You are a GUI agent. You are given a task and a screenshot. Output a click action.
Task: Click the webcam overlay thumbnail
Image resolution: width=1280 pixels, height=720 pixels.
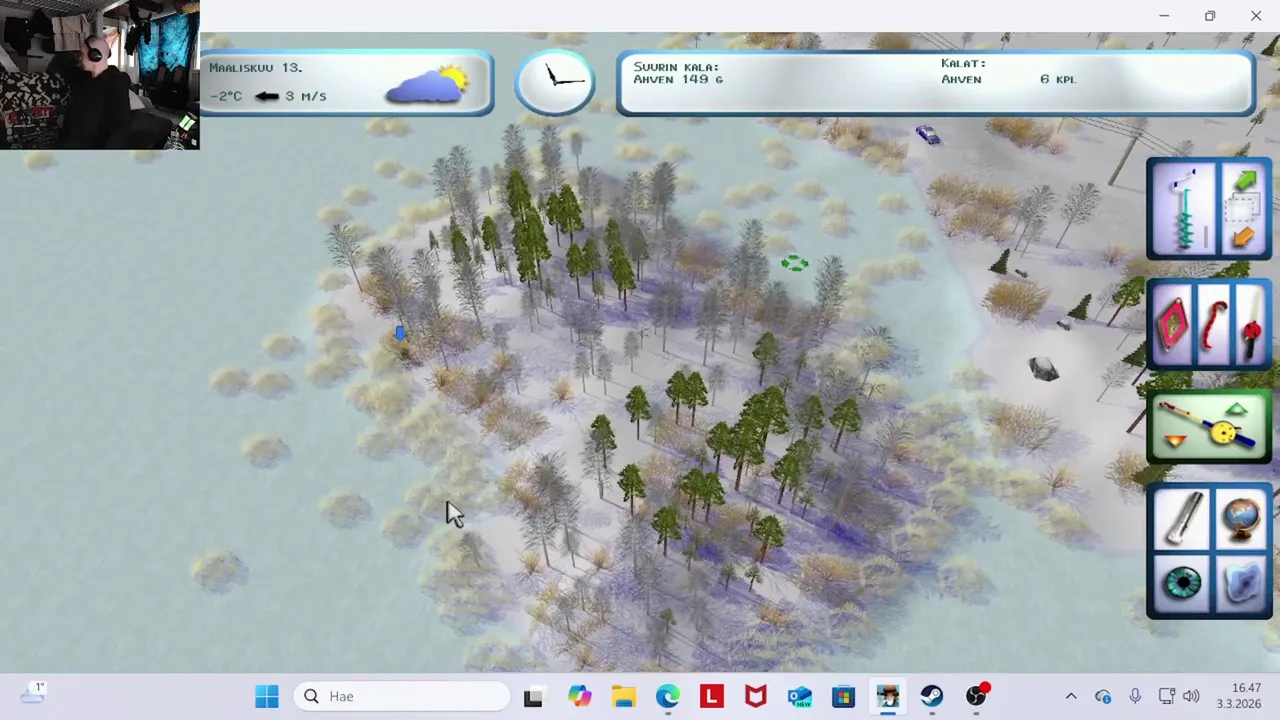pyautogui.click(x=100, y=75)
